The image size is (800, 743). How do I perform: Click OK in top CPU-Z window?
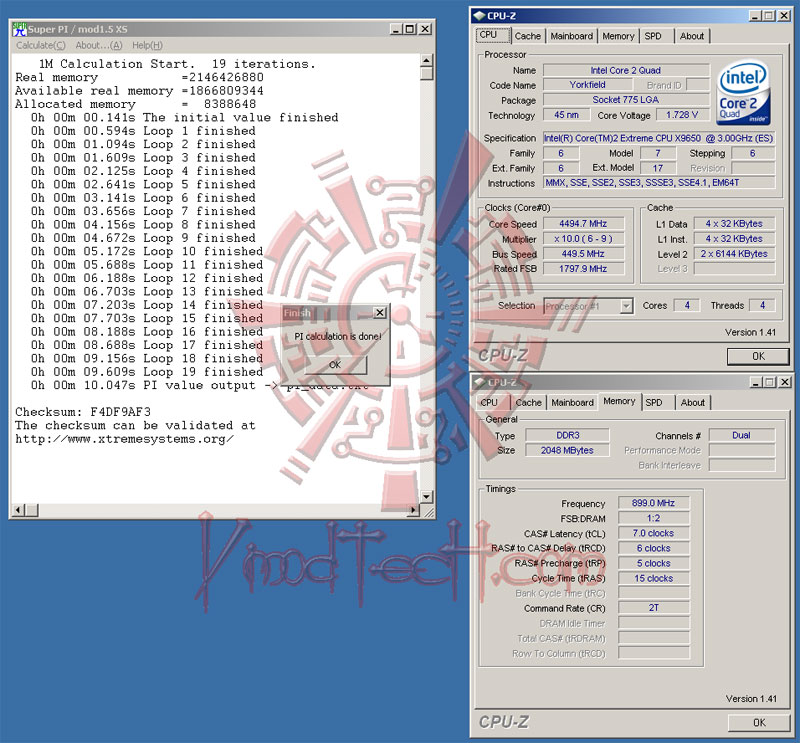click(x=758, y=356)
